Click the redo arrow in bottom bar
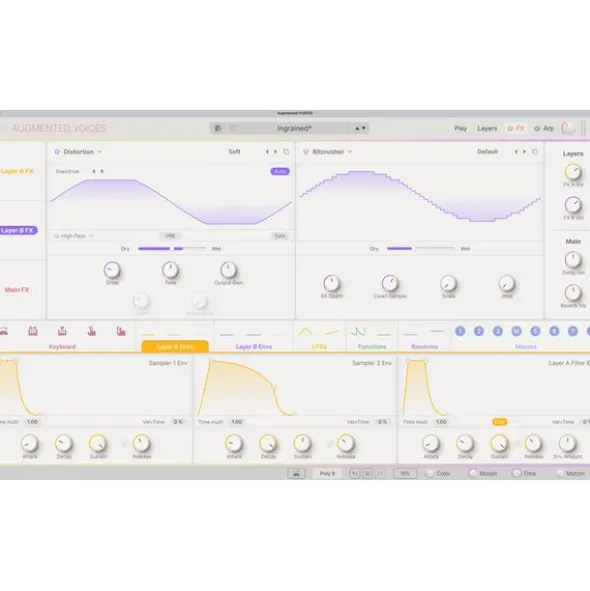This screenshot has width=590, height=591. [x=380, y=473]
